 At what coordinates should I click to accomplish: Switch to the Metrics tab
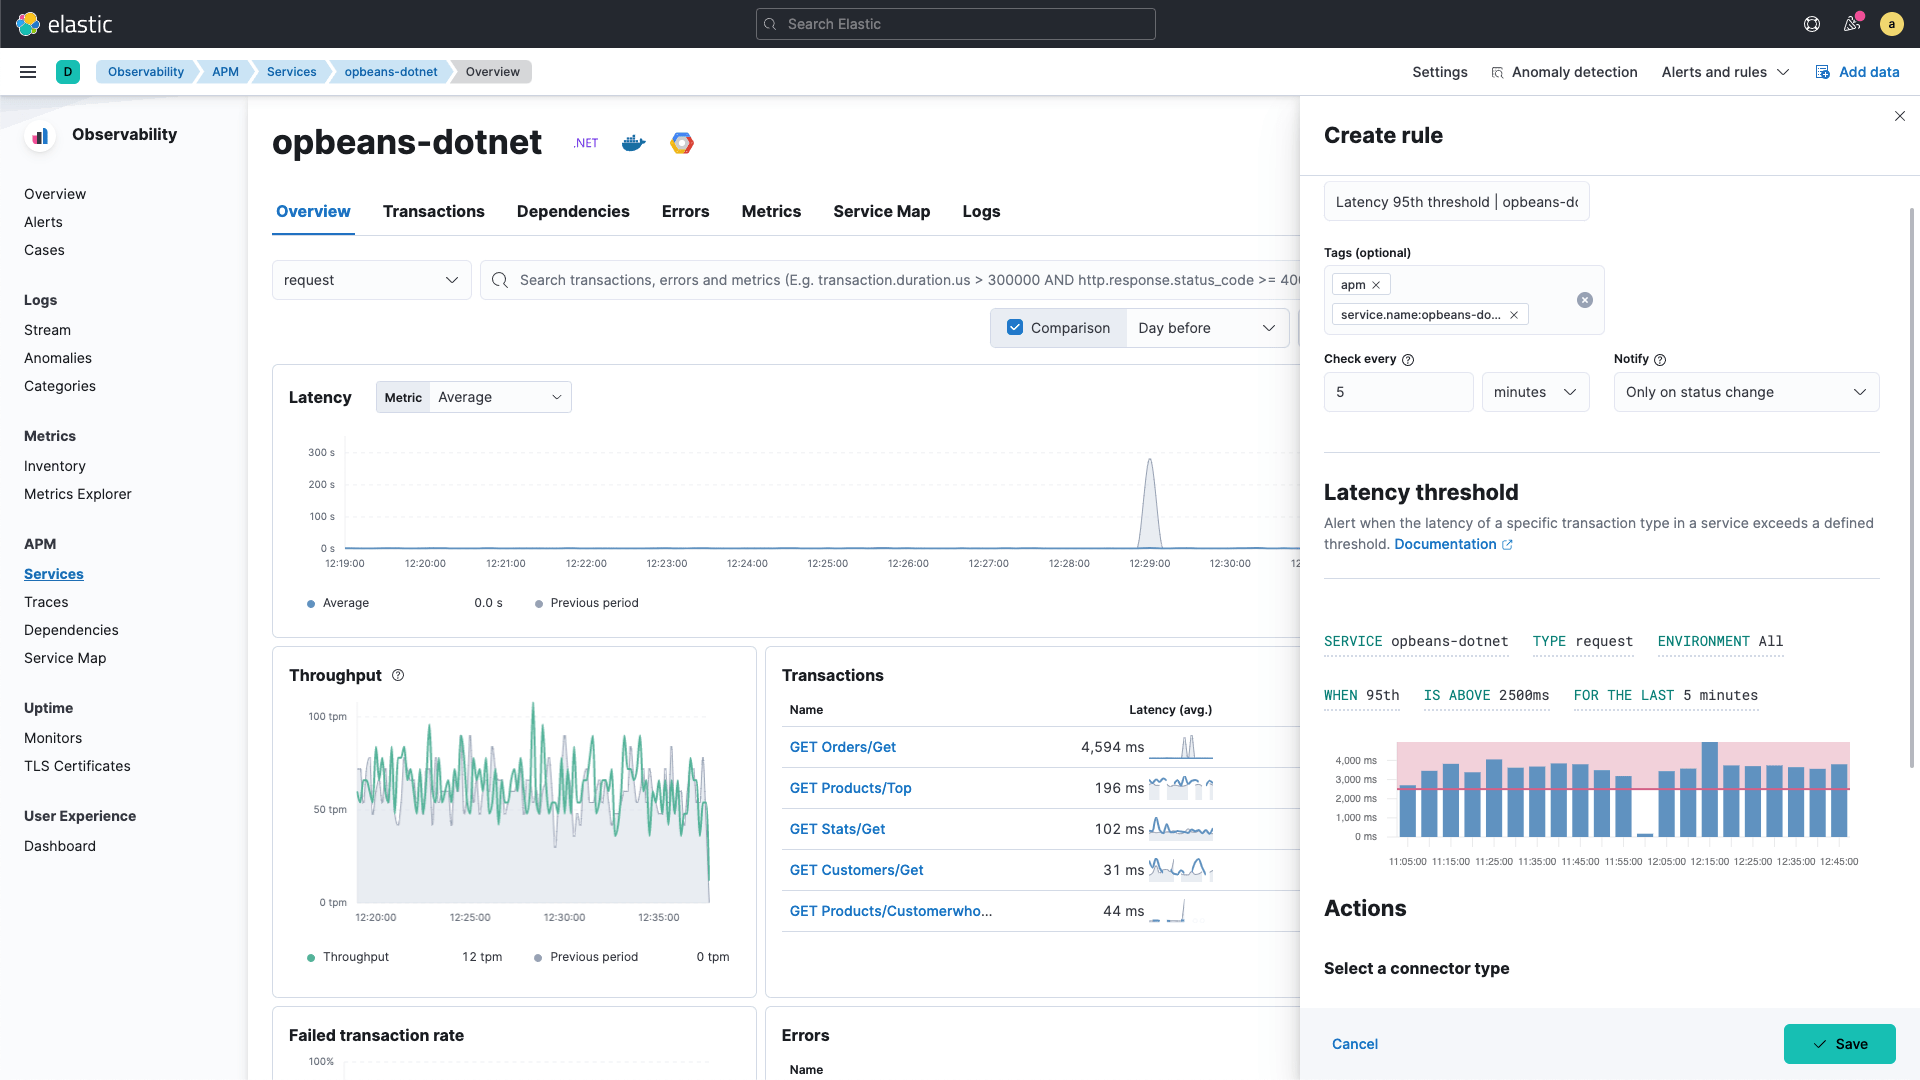coord(771,211)
